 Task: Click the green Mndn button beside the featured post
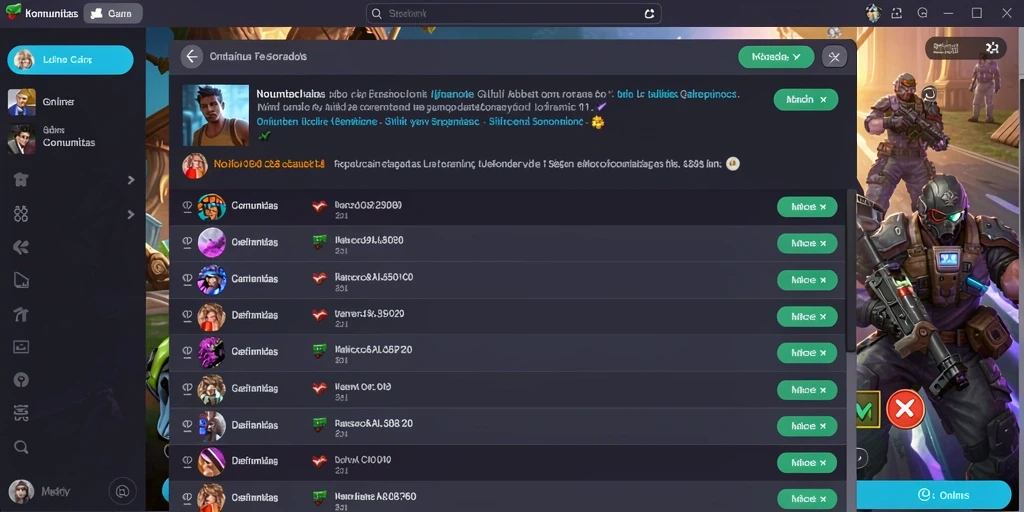[x=806, y=100]
